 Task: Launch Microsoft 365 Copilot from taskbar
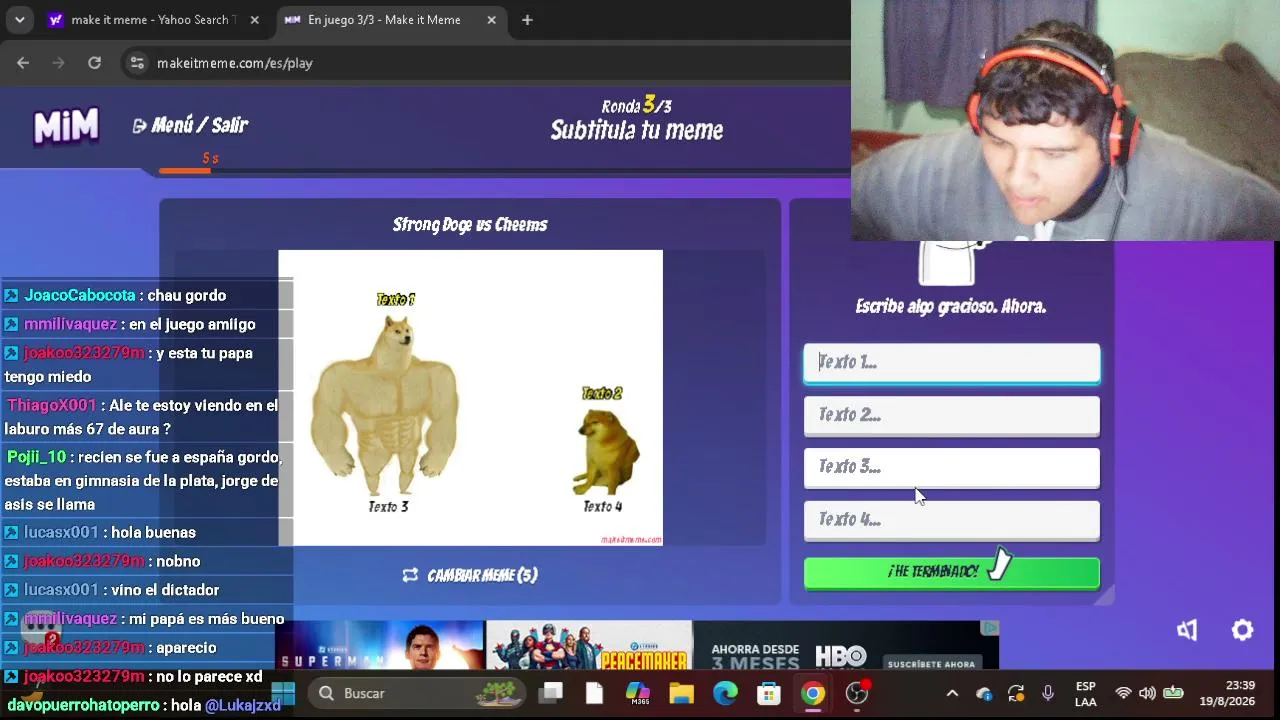coord(638,693)
